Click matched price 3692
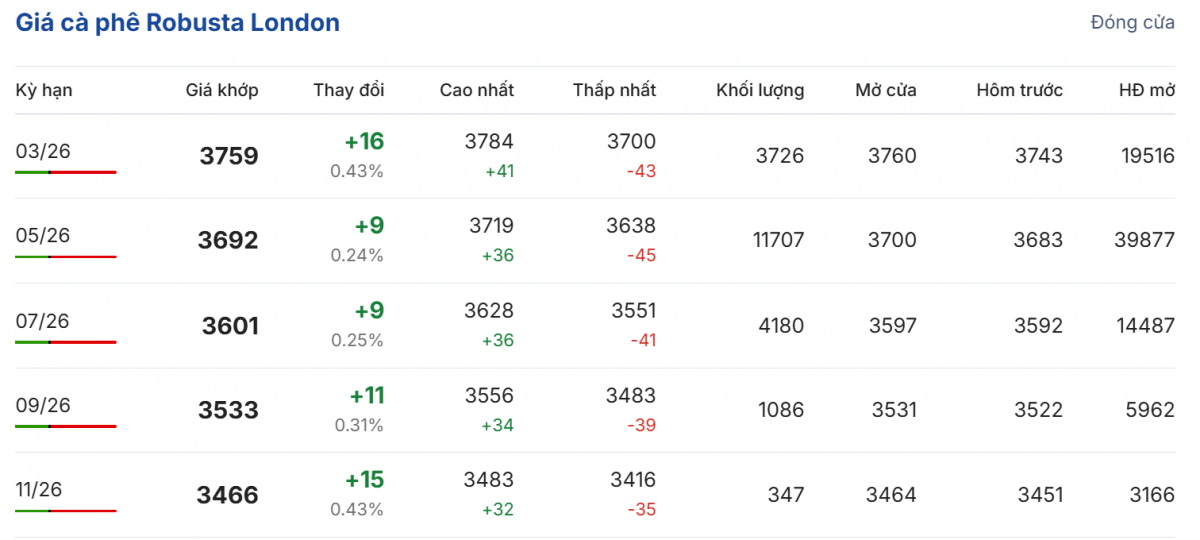The height and width of the screenshot is (540, 1200). pos(229,241)
